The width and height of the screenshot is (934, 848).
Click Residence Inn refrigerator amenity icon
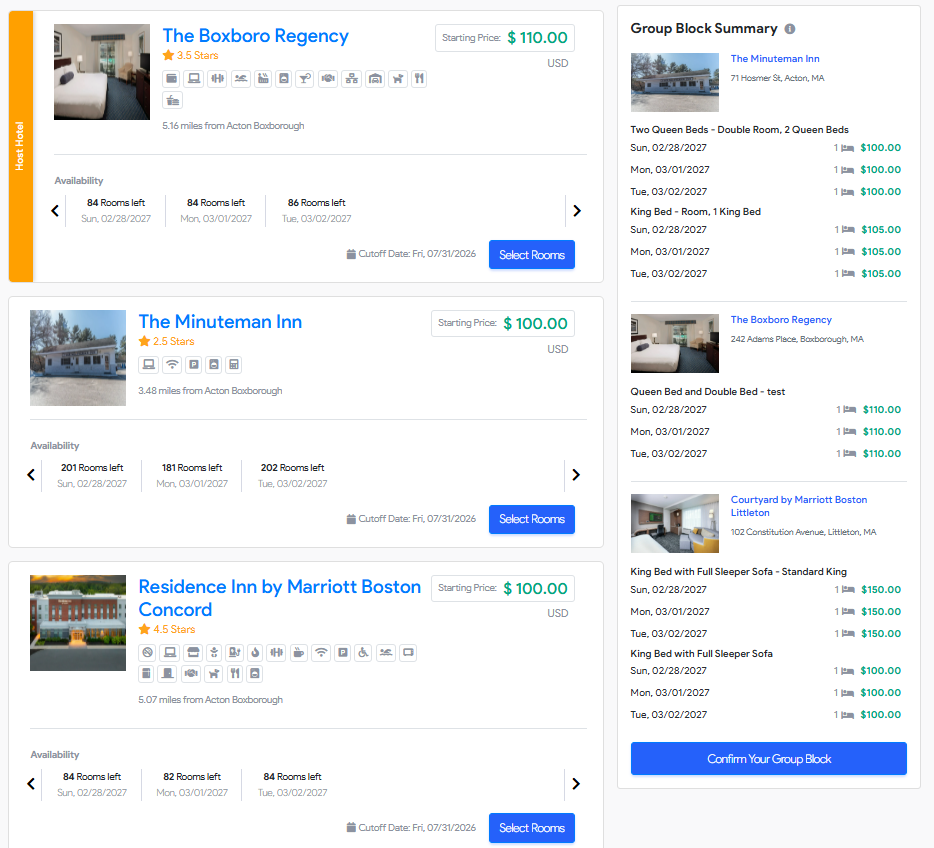[x=147, y=674]
